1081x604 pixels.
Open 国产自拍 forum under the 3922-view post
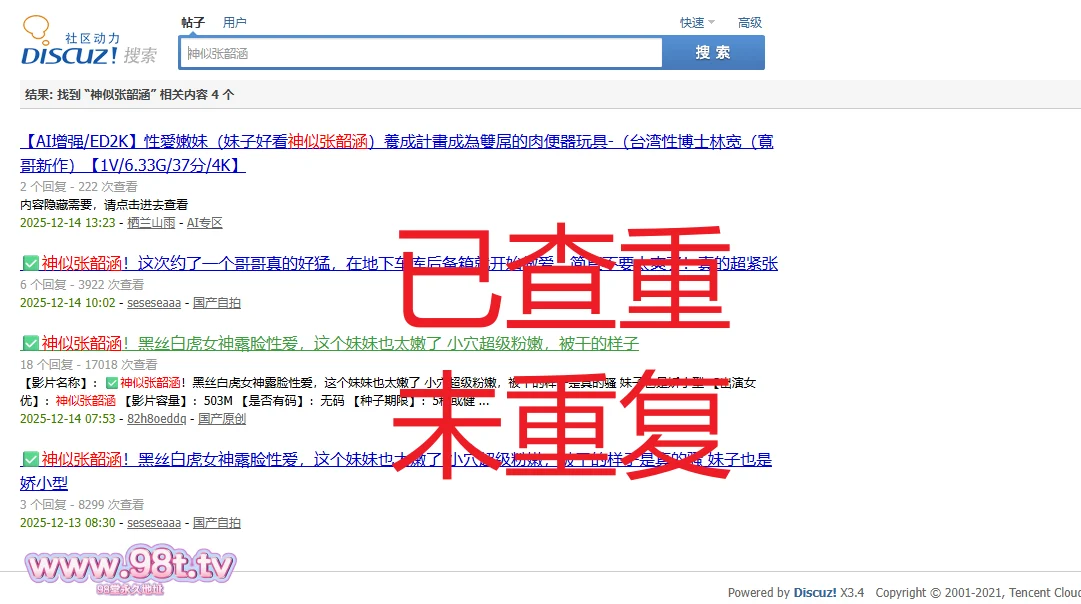click(217, 303)
